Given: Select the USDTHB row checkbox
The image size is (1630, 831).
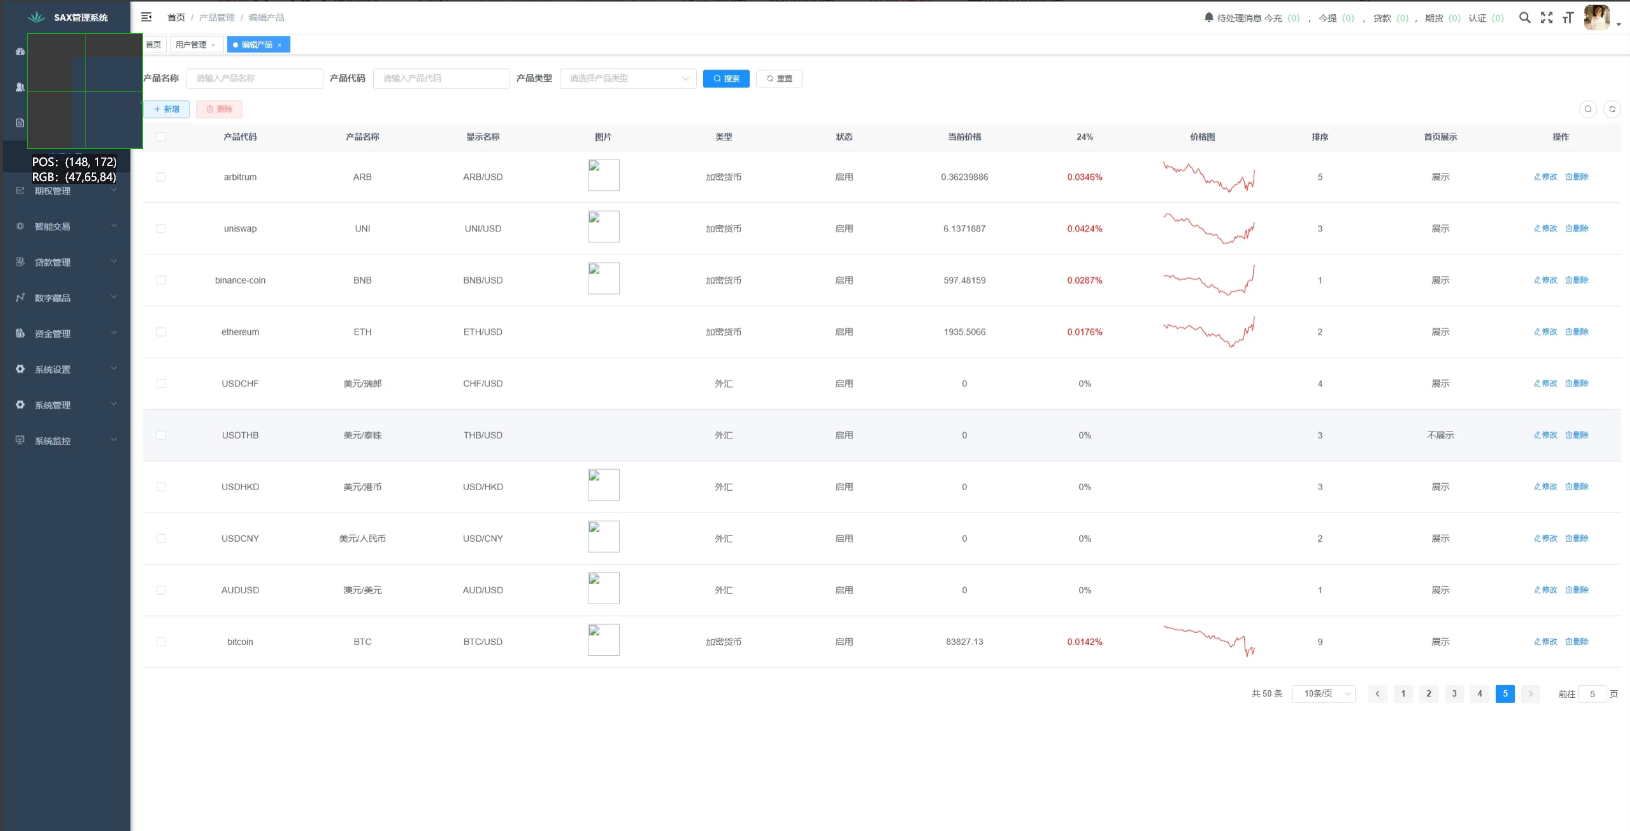Looking at the screenshot, I should click(x=161, y=435).
